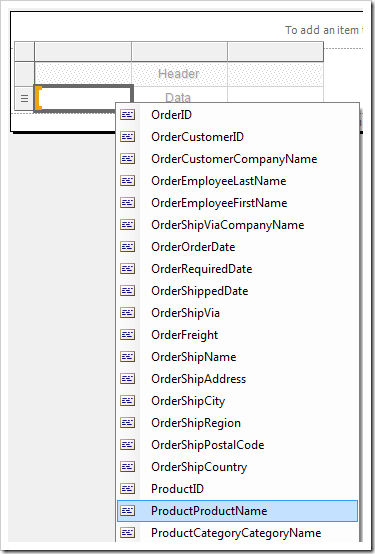Choose OrderCustomerID from the field list
The width and height of the screenshot is (375, 554).
point(237,136)
